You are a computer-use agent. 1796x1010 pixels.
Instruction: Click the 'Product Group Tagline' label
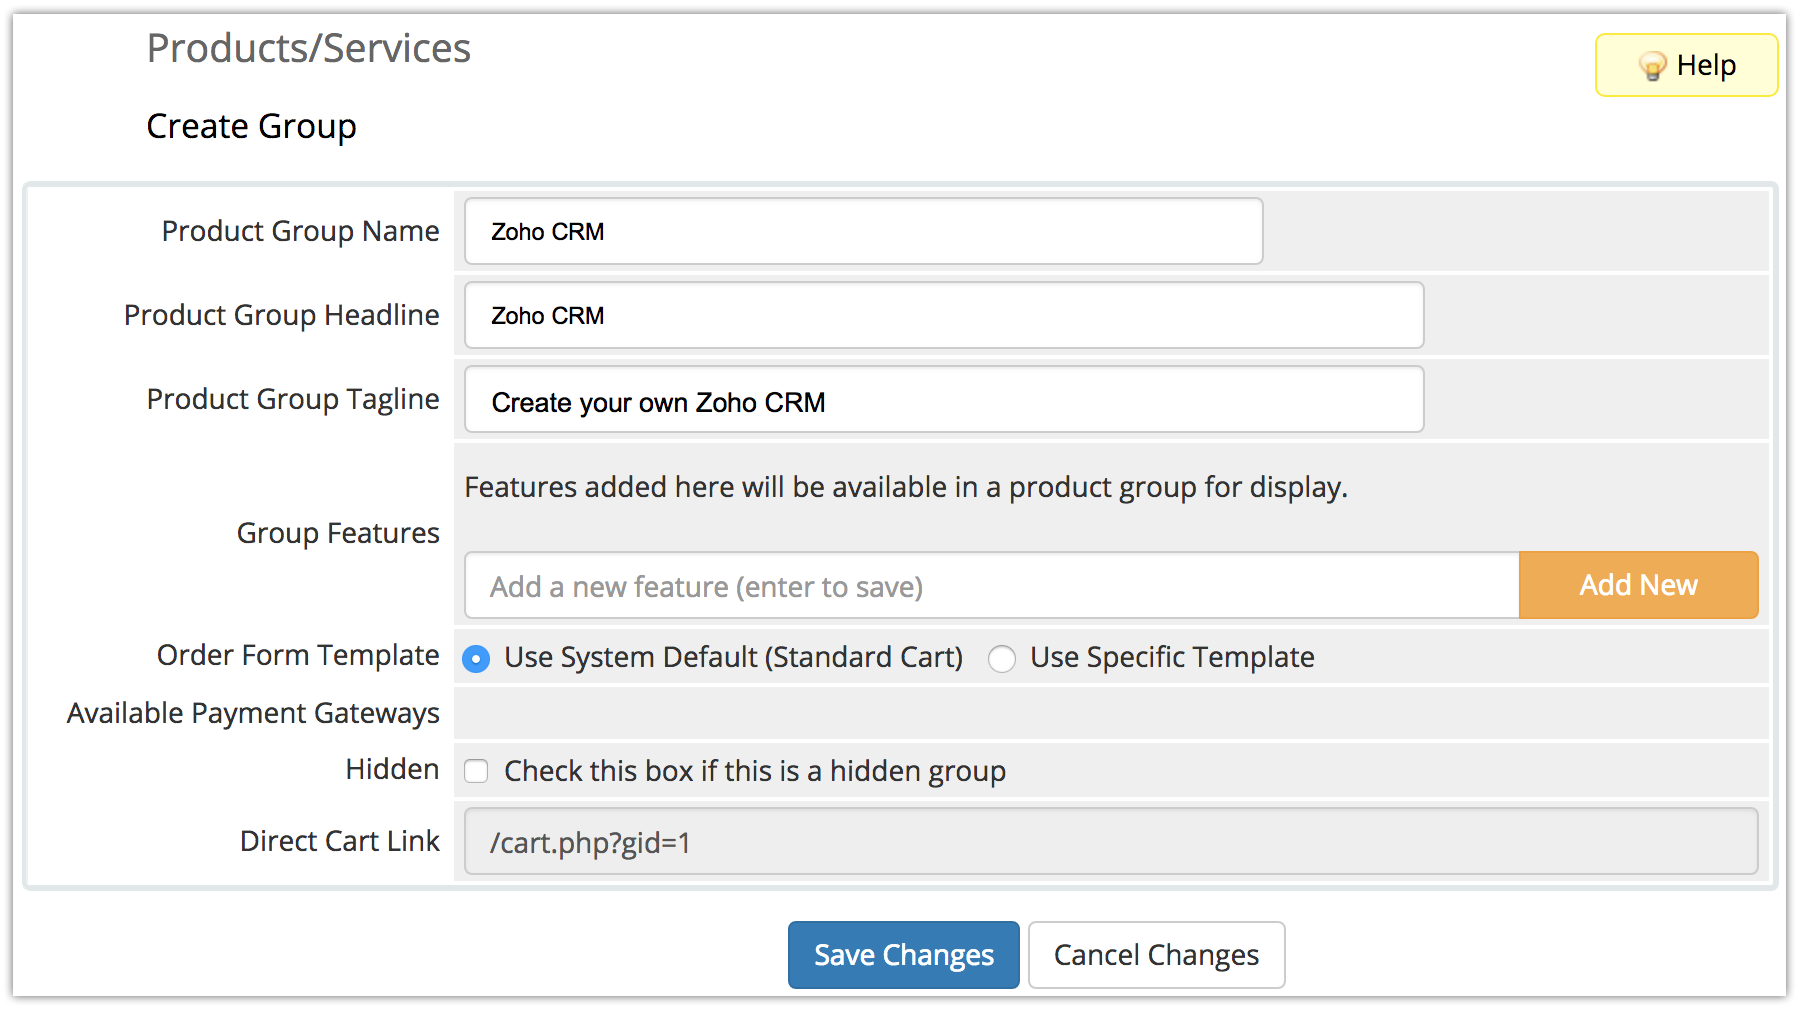point(293,399)
